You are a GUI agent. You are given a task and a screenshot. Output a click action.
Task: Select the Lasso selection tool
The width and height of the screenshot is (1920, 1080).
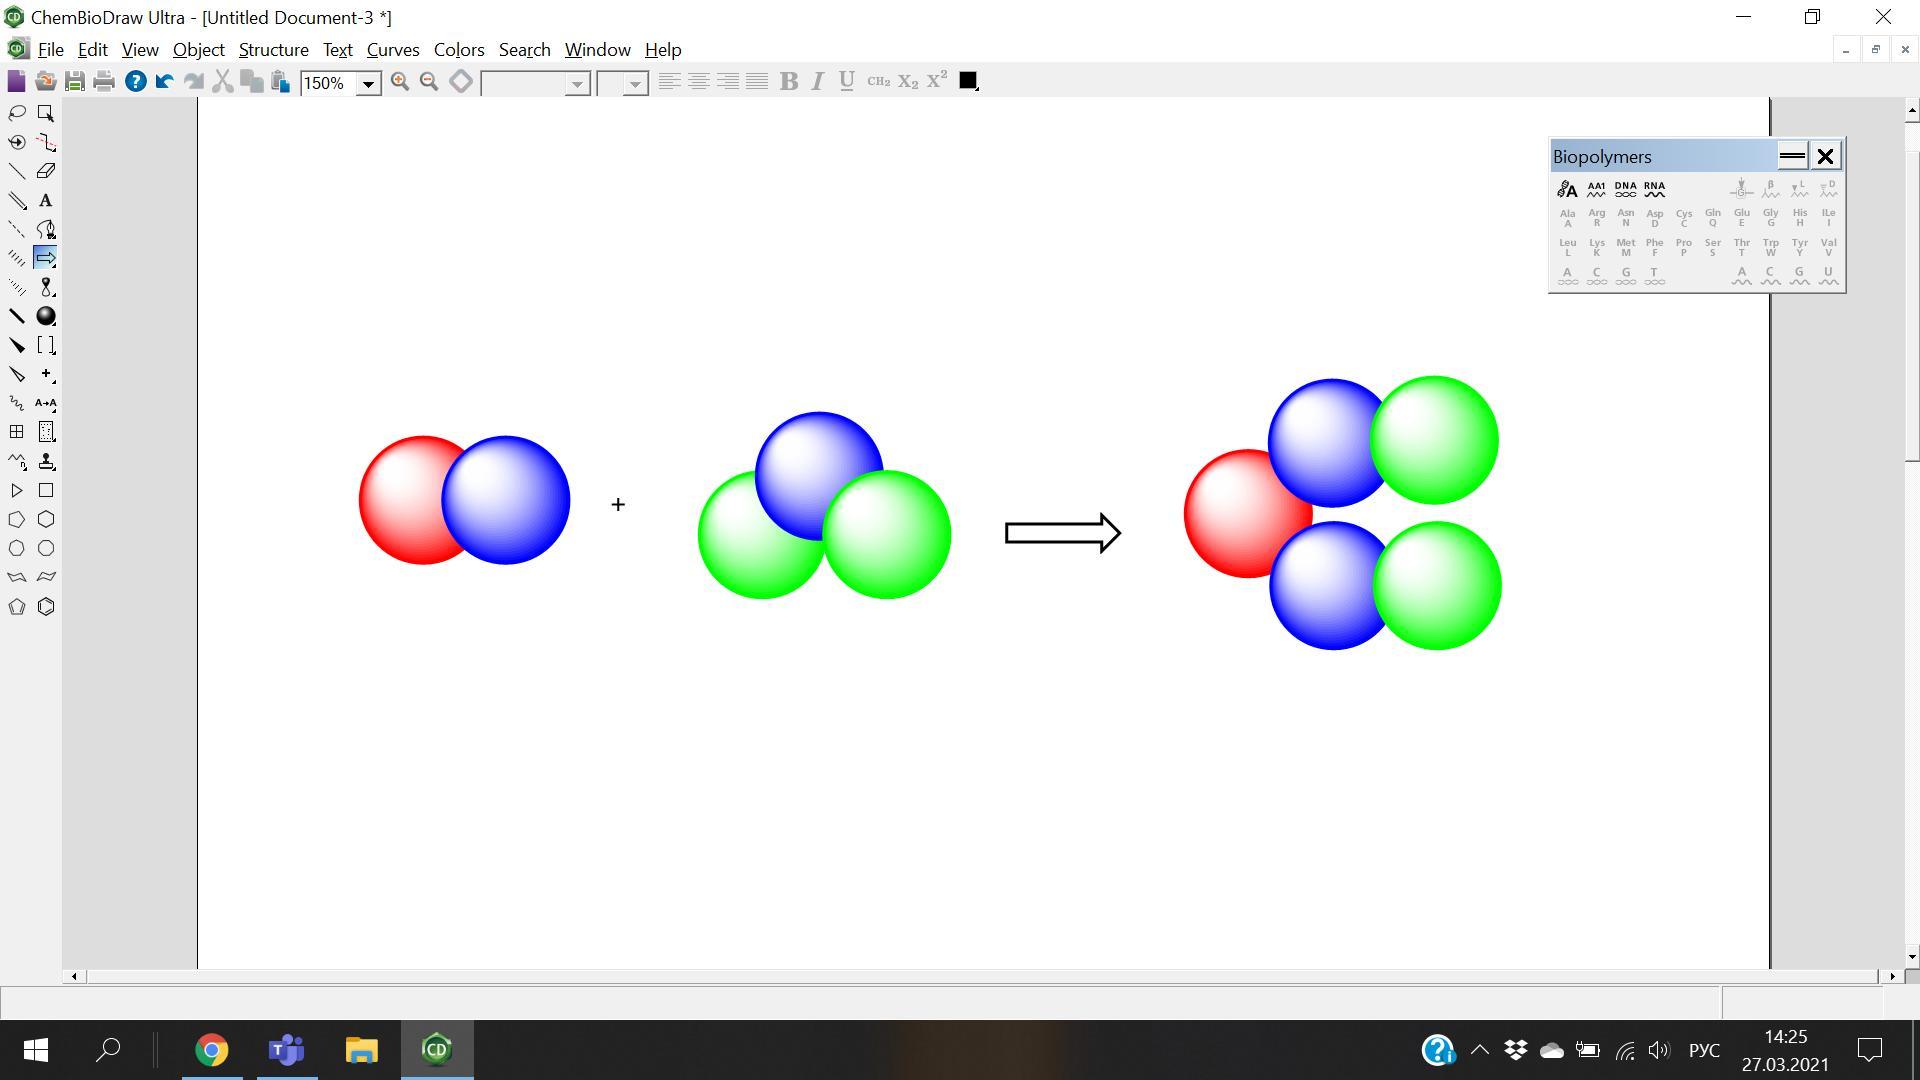click(17, 113)
